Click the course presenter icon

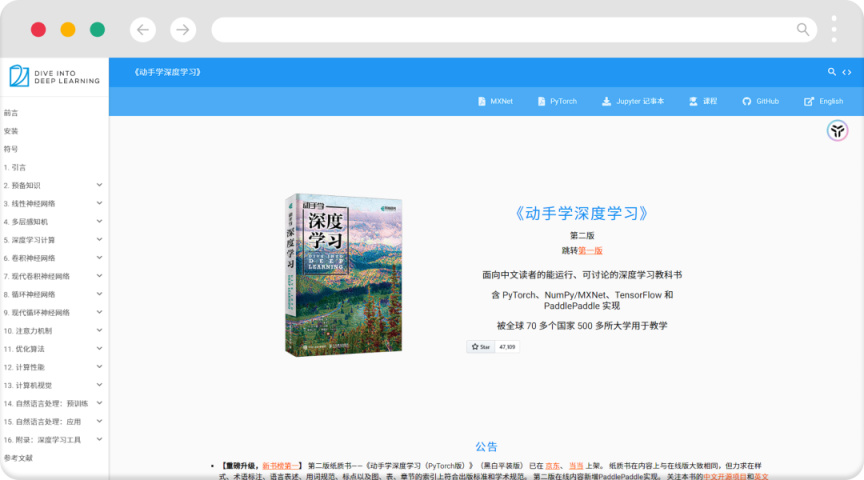pos(693,101)
